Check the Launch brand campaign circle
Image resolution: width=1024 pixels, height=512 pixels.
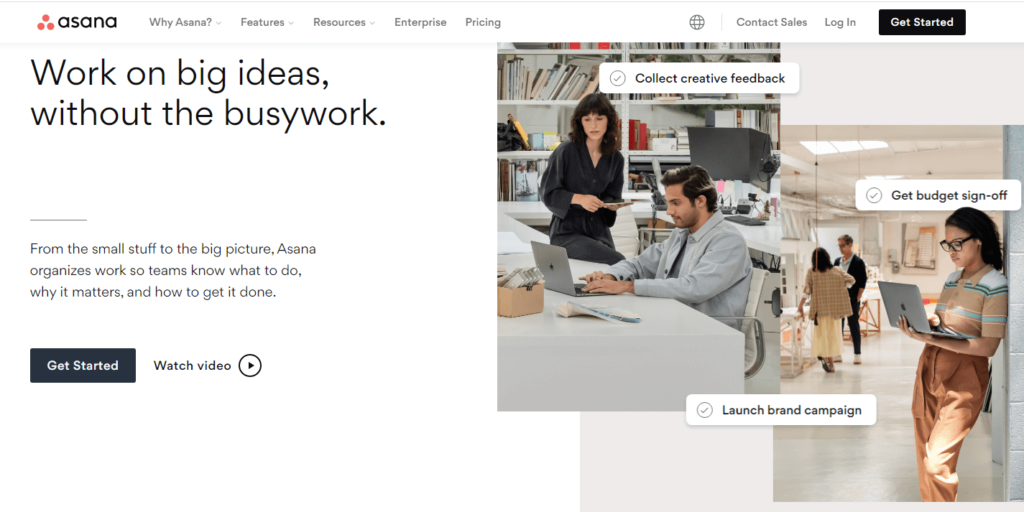(704, 410)
